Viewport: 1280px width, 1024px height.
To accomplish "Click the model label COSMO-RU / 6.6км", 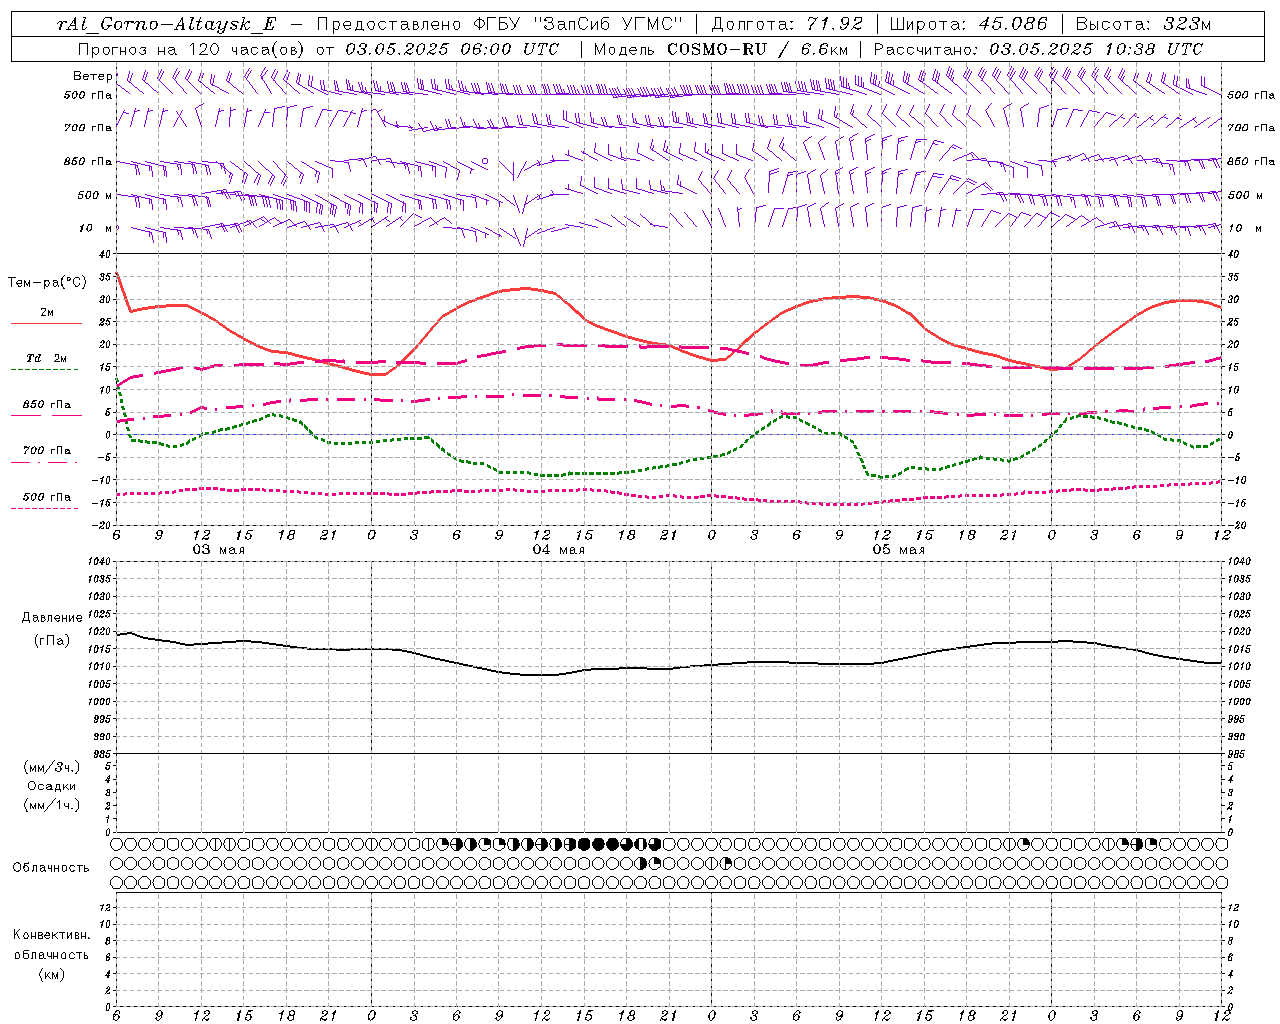I will pos(757,49).
